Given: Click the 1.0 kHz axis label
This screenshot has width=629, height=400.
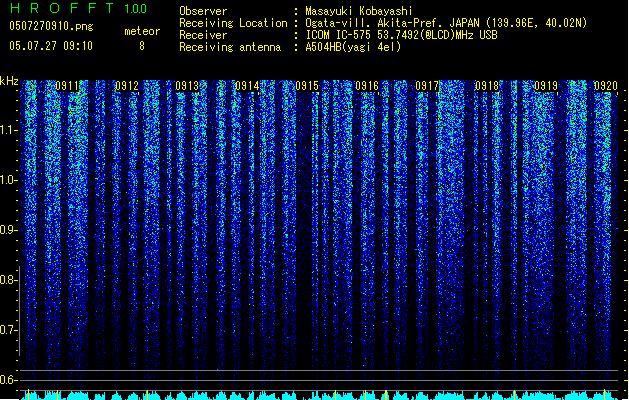Looking at the screenshot, I should pyautogui.click(x=9, y=180).
